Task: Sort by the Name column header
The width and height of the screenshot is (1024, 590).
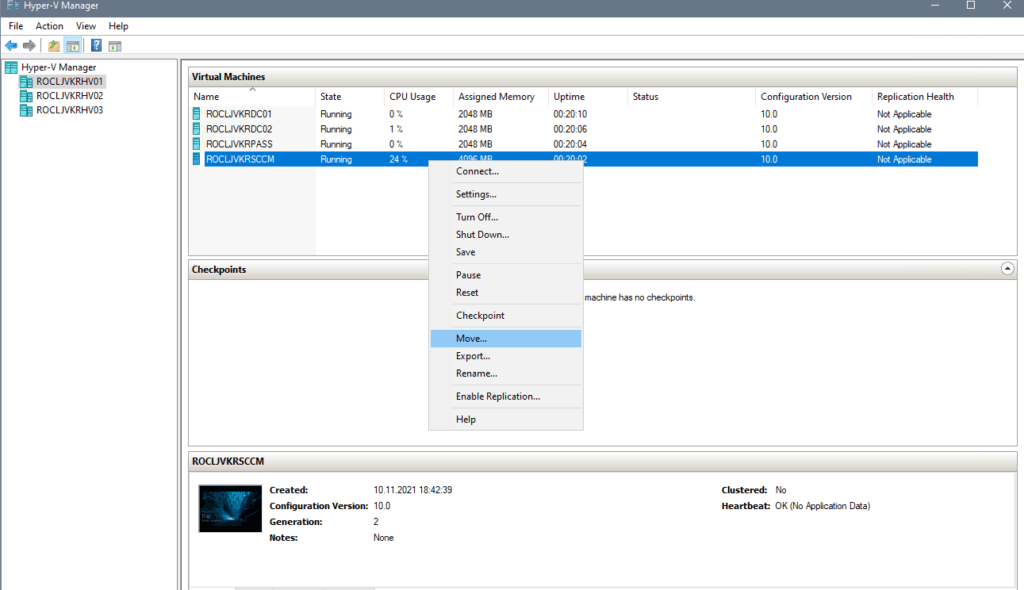Action: pyautogui.click(x=252, y=97)
